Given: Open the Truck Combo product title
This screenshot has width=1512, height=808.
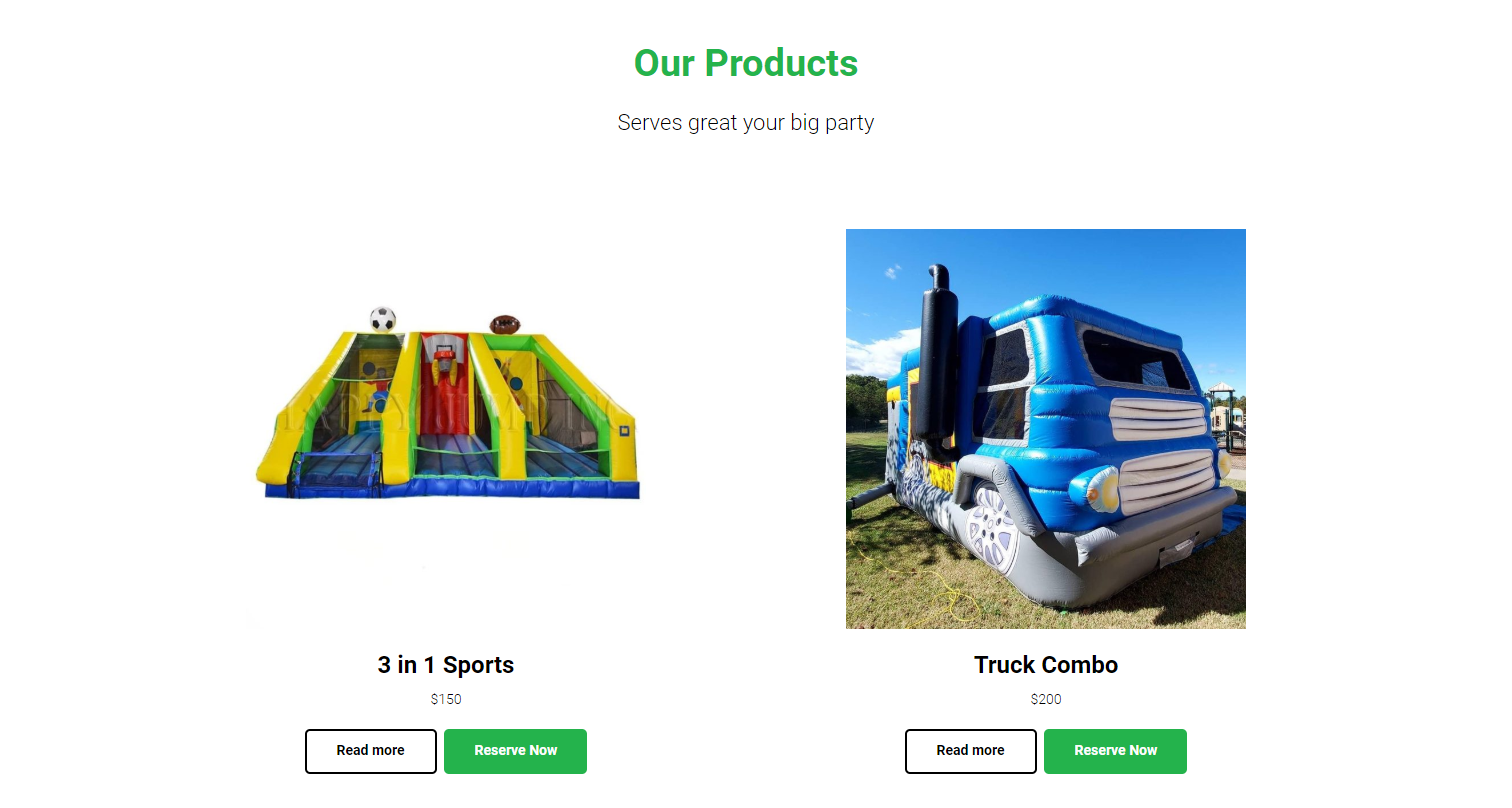Looking at the screenshot, I should [x=1046, y=665].
